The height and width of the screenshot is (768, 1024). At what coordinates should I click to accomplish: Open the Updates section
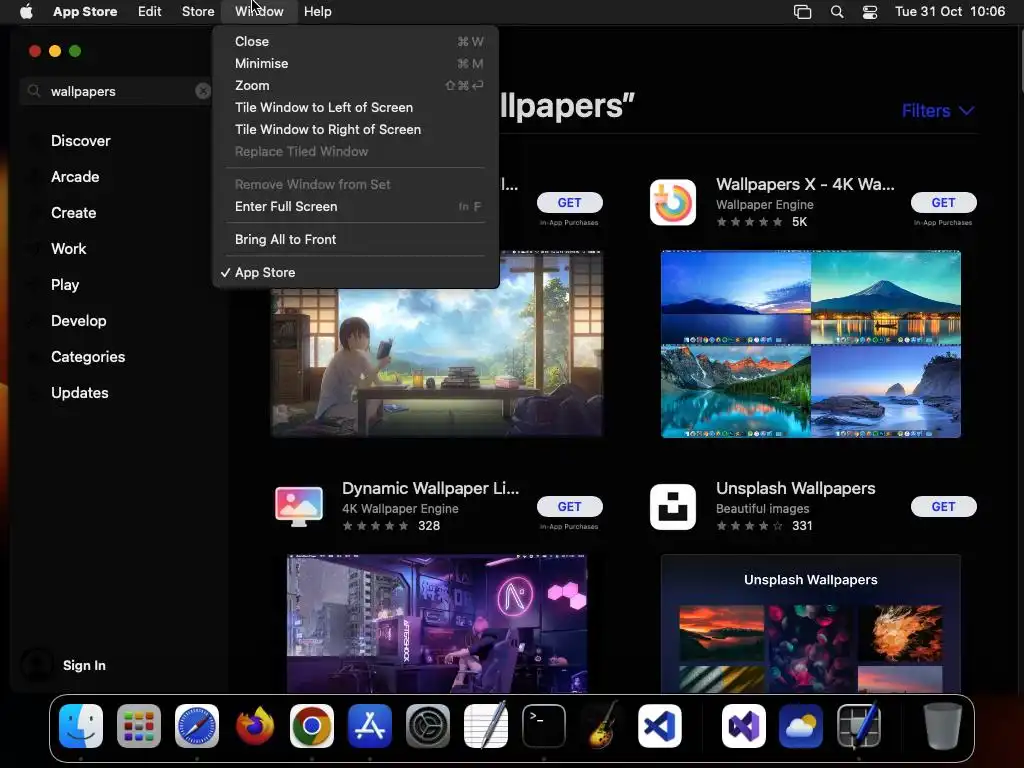pyautogui.click(x=80, y=392)
